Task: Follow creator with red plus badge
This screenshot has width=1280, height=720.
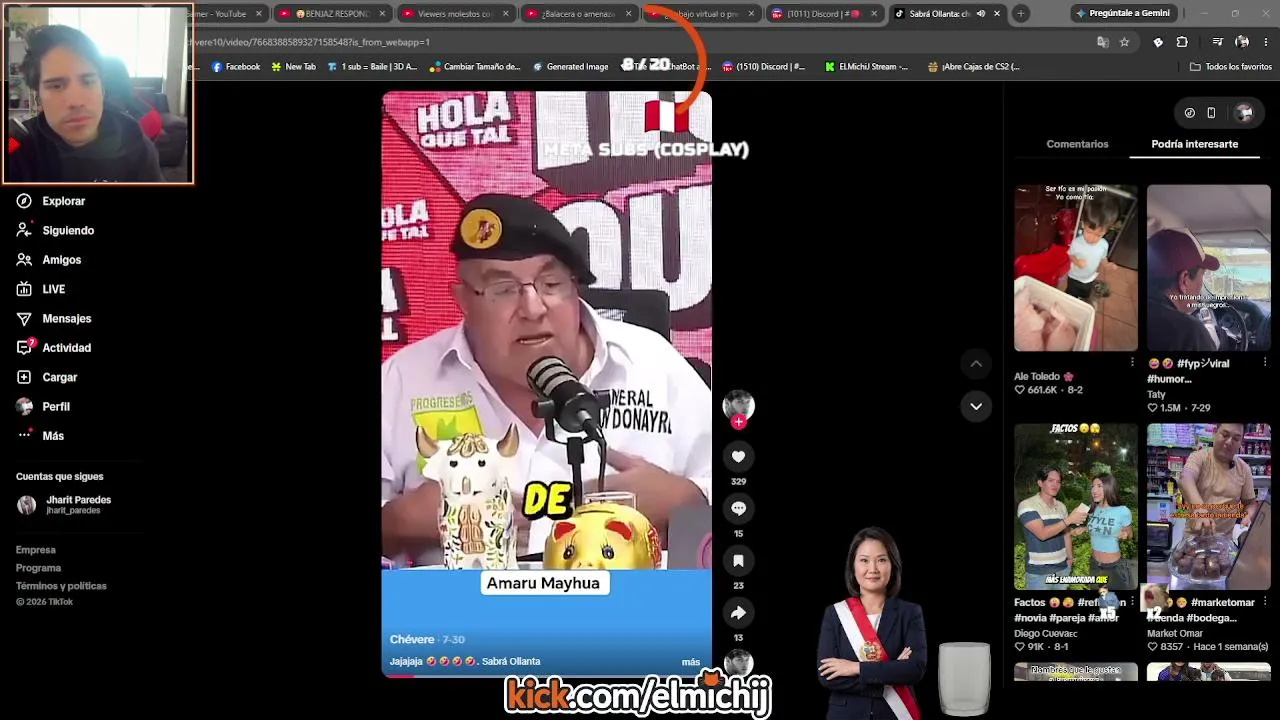Action: click(738, 422)
